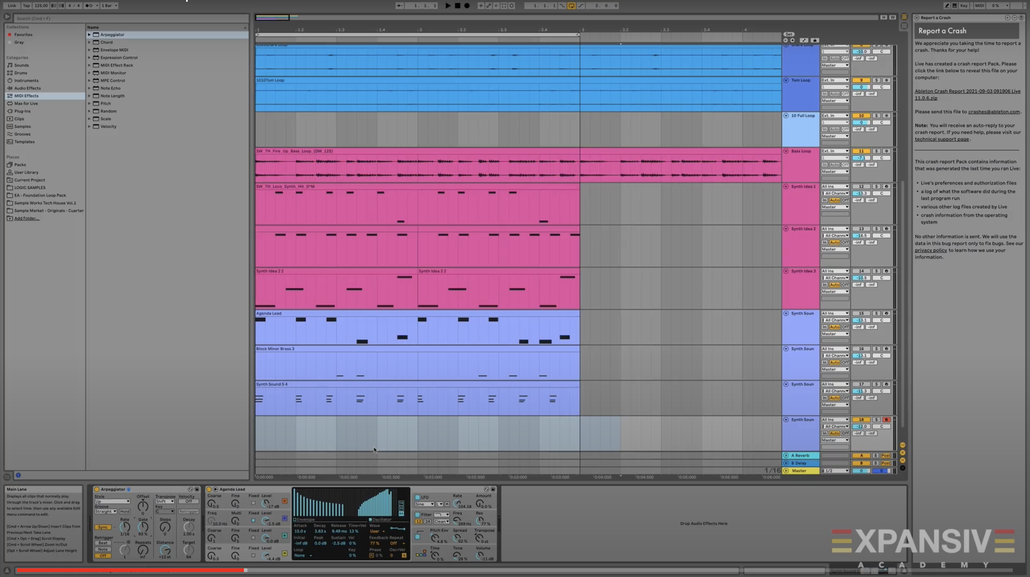This screenshot has width=1030, height=577.
Task: Open the Sounds browser category
Action: [x=22, y=65]
